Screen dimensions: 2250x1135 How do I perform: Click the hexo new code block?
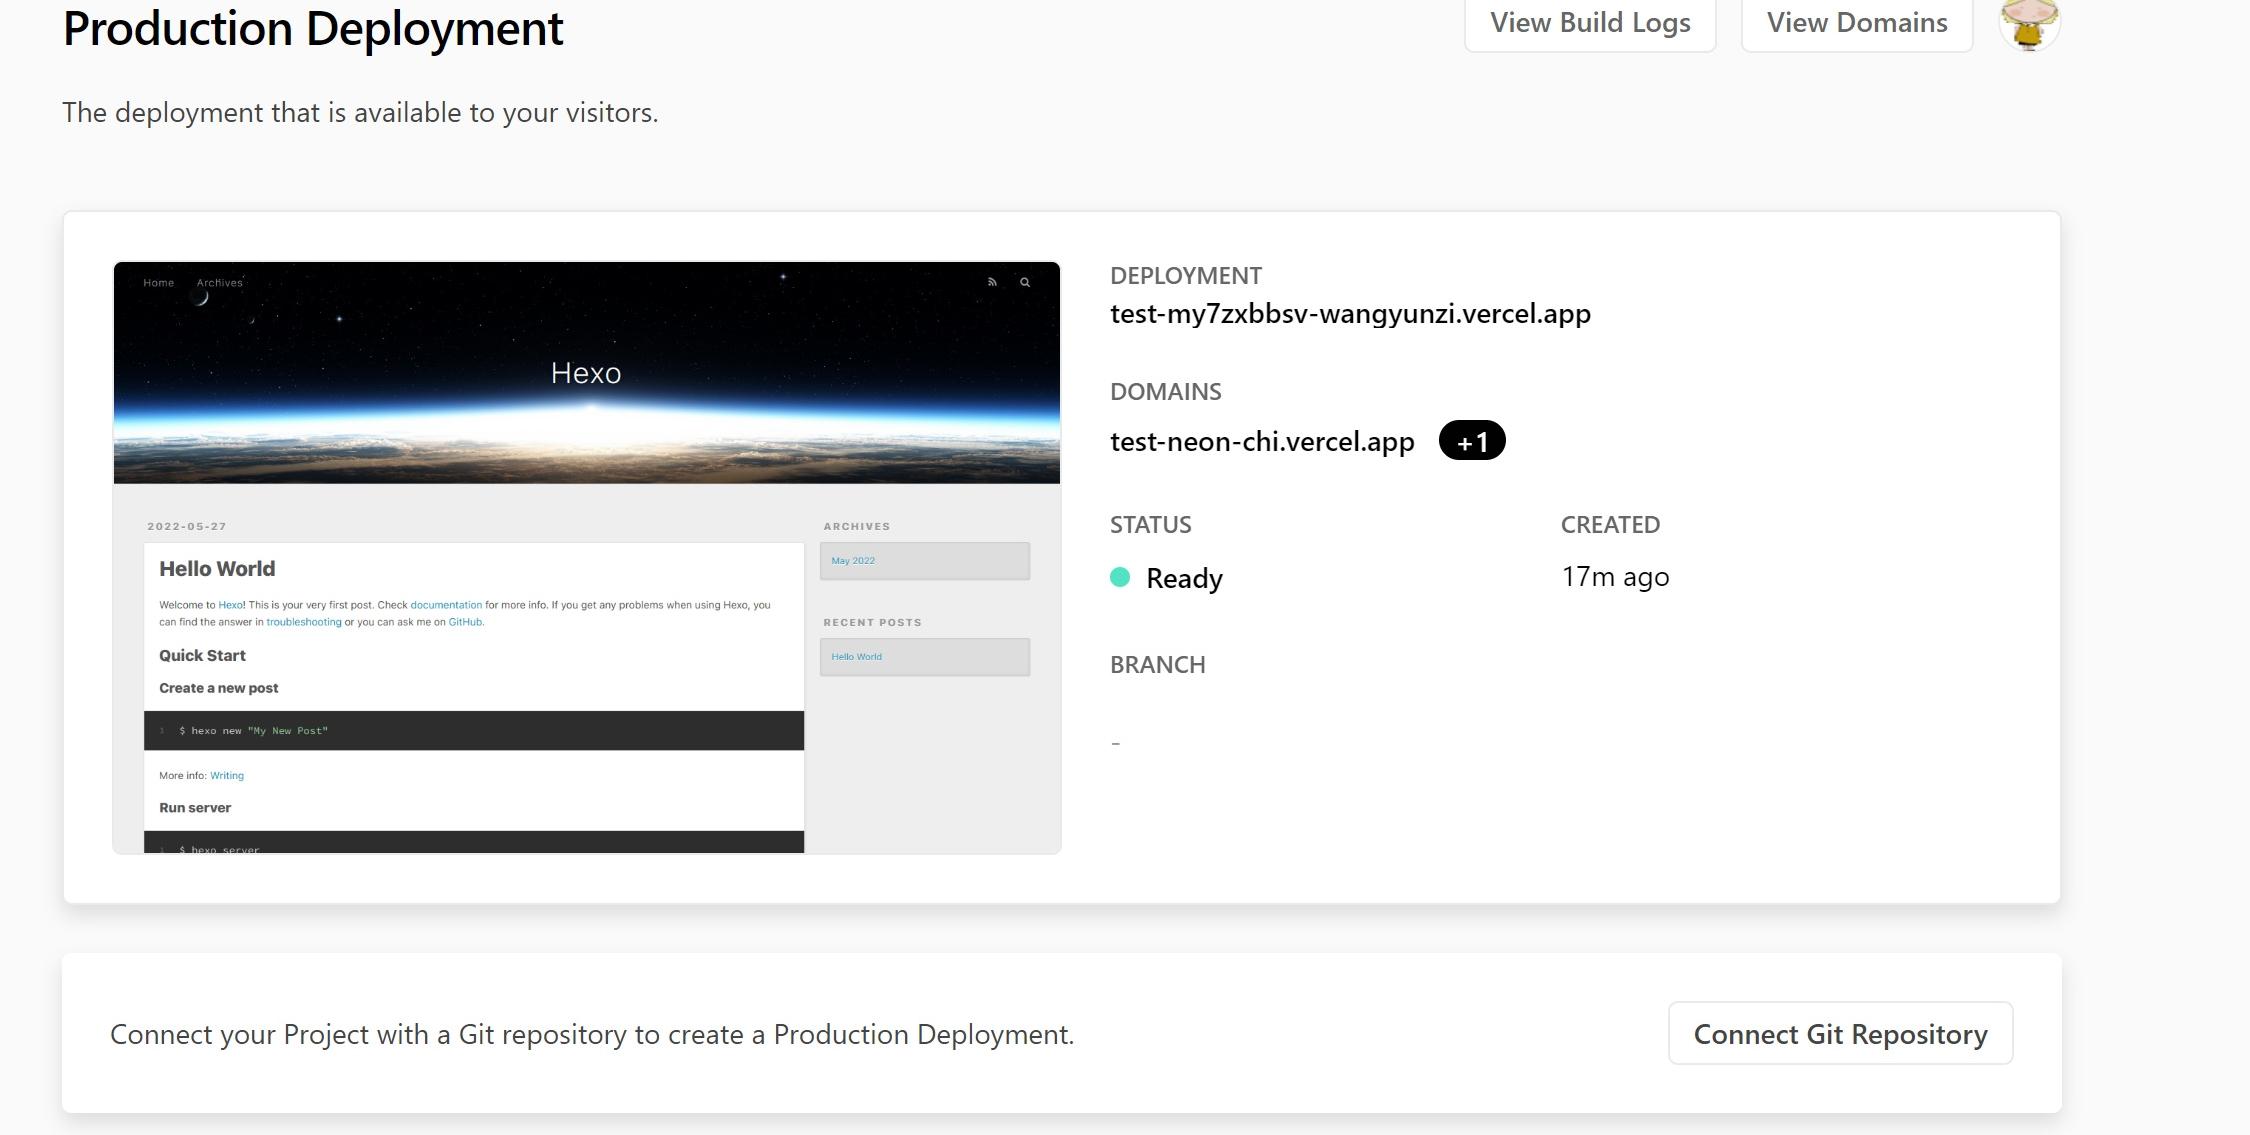click(474, 731)
